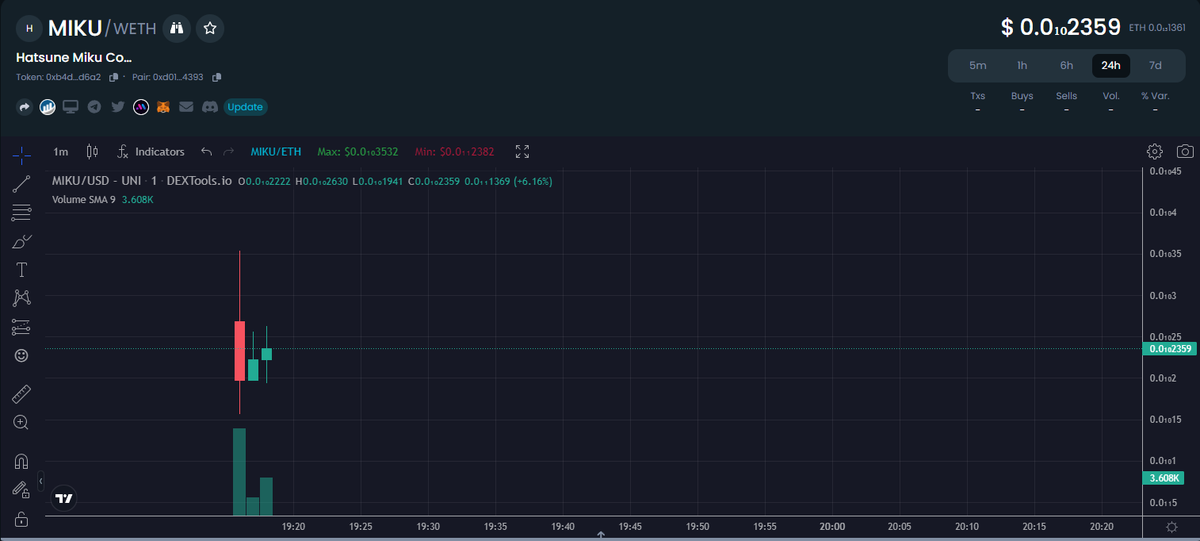The width and height of the screenshot is (1200, 541).
Task: Open the price scale settings gear
Action: point(1171,526)
